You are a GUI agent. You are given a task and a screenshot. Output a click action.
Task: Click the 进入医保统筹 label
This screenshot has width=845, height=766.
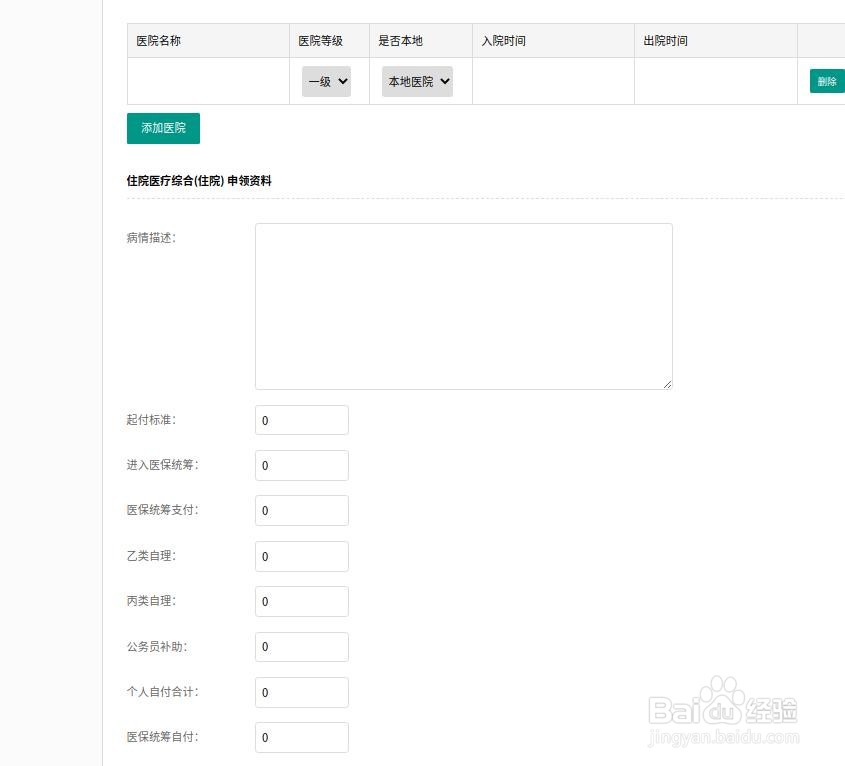pos(163,465)
